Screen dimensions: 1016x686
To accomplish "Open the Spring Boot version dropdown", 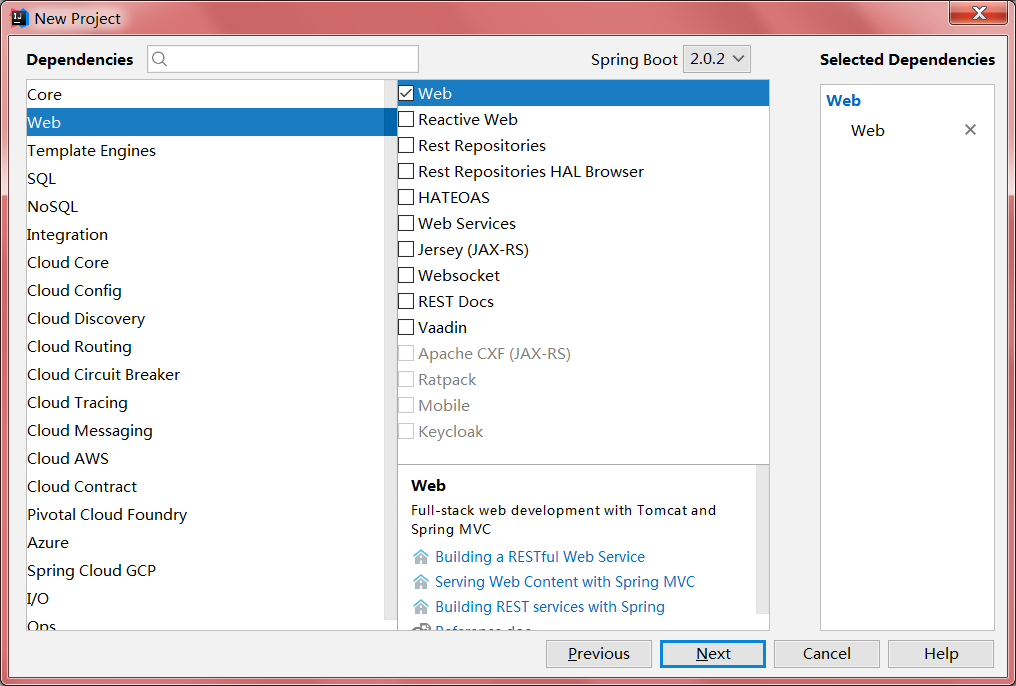I will (716, 59).
